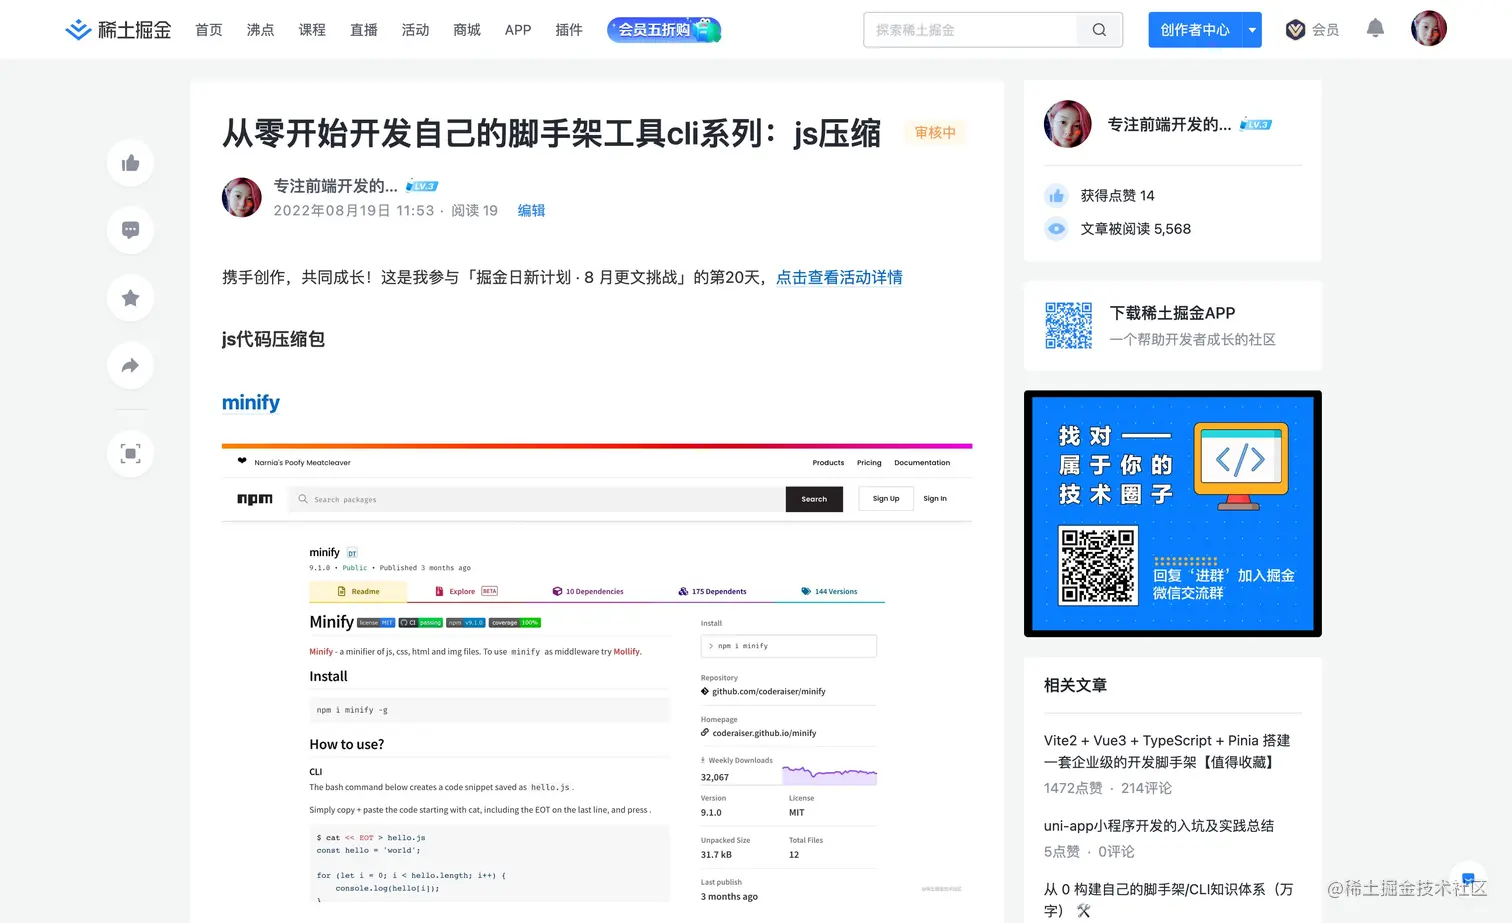Click the 创作者中心 button
Screen dimensions: 1512x923
click(x=1195, y=30)
